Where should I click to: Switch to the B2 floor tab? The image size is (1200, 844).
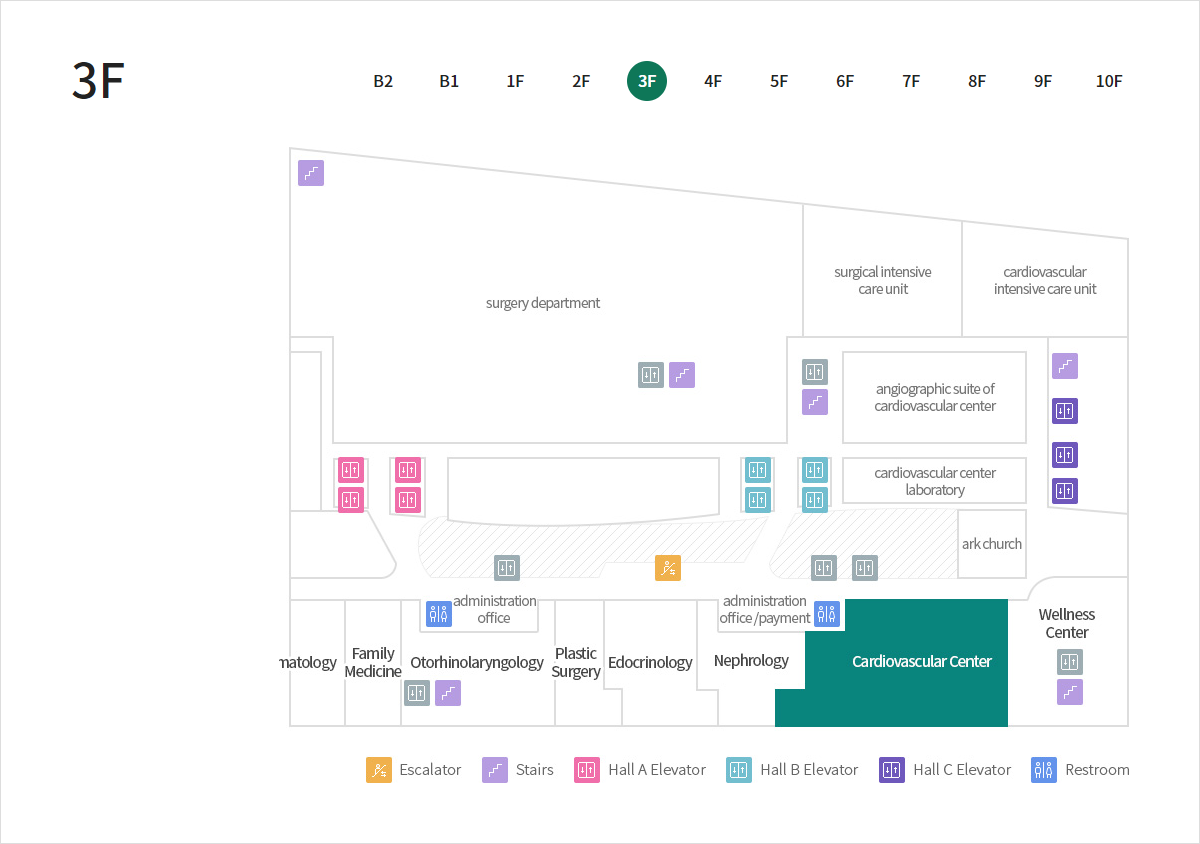pos(383,82)
